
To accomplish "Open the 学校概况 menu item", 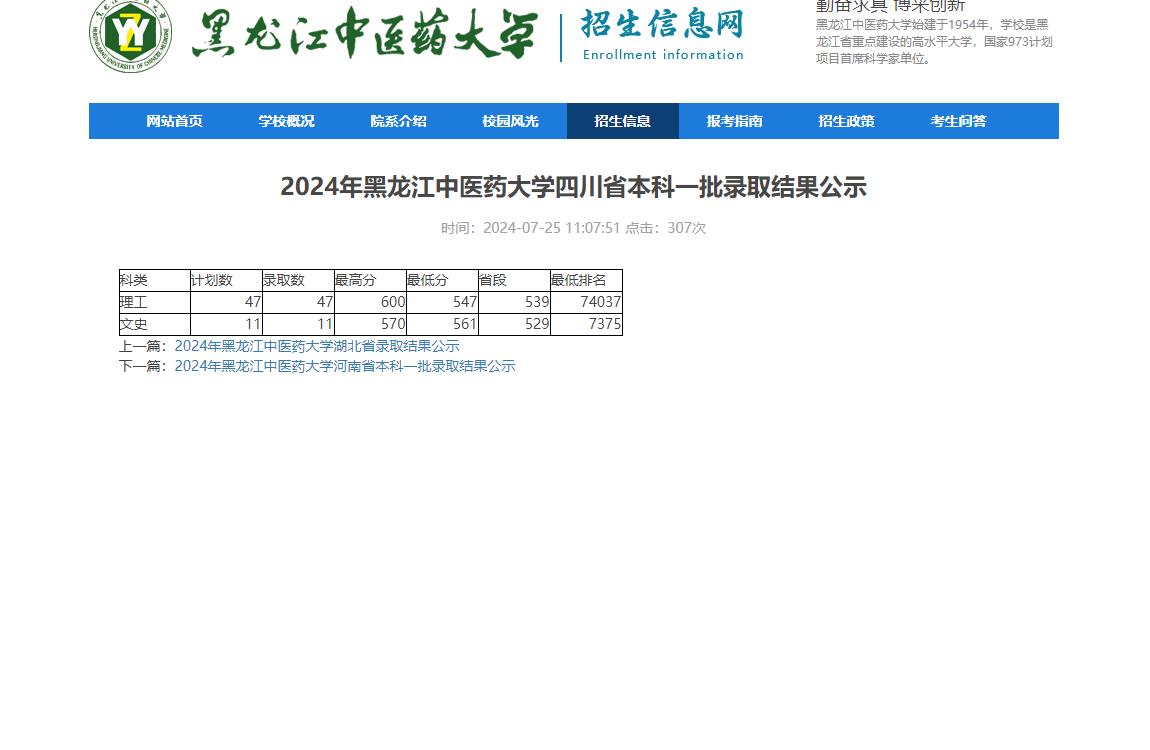I will click(x=286, y=121).
